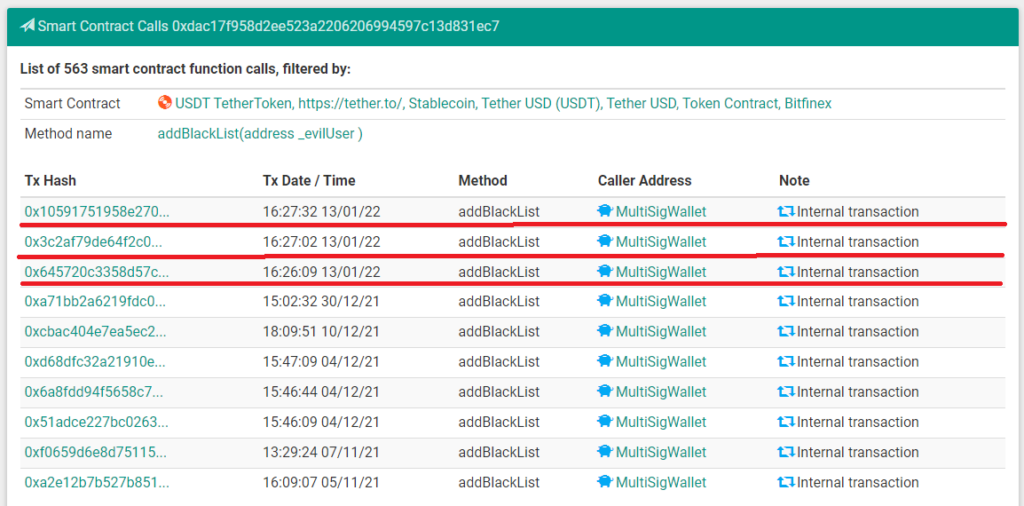Viewport: 1024px width, 506px height.
Task: Open transaction hash 0xf0659d6e8d75115...
Action: [x=95, y=452]
